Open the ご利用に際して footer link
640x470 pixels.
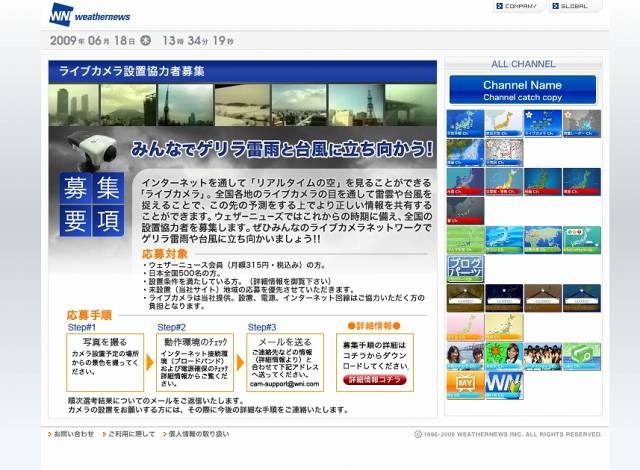pos(127,434)
